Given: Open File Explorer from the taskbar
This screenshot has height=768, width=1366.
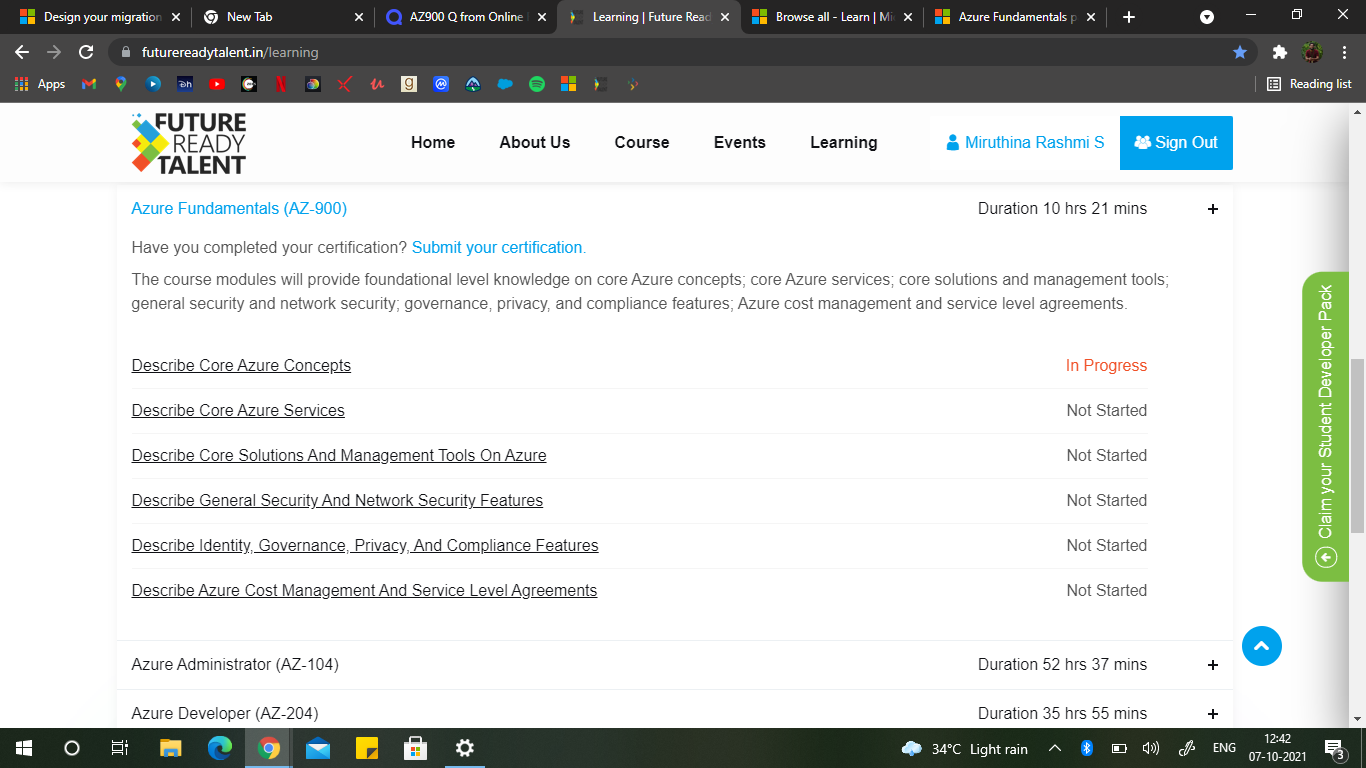Looking at the screenshot, I should pyautogui.click(x=171, y=748).
